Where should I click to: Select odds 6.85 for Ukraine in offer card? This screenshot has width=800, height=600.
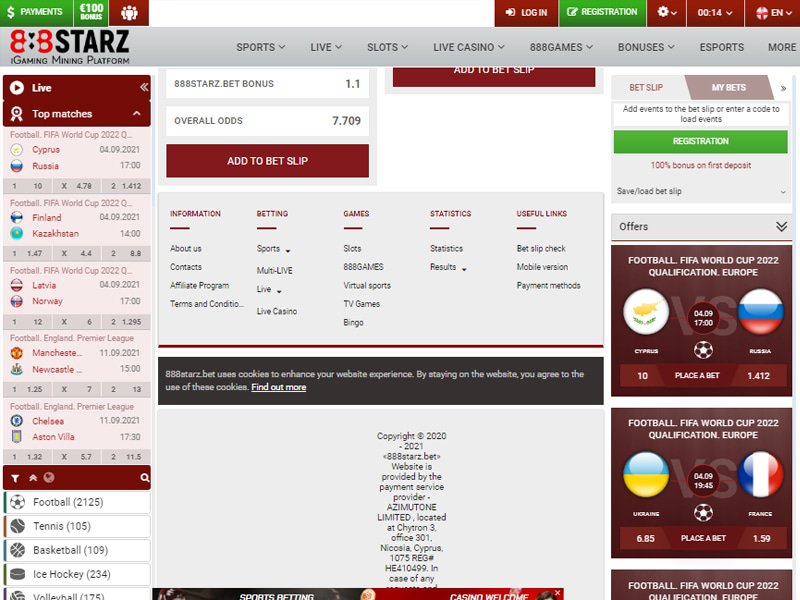[x=645, y=538]
